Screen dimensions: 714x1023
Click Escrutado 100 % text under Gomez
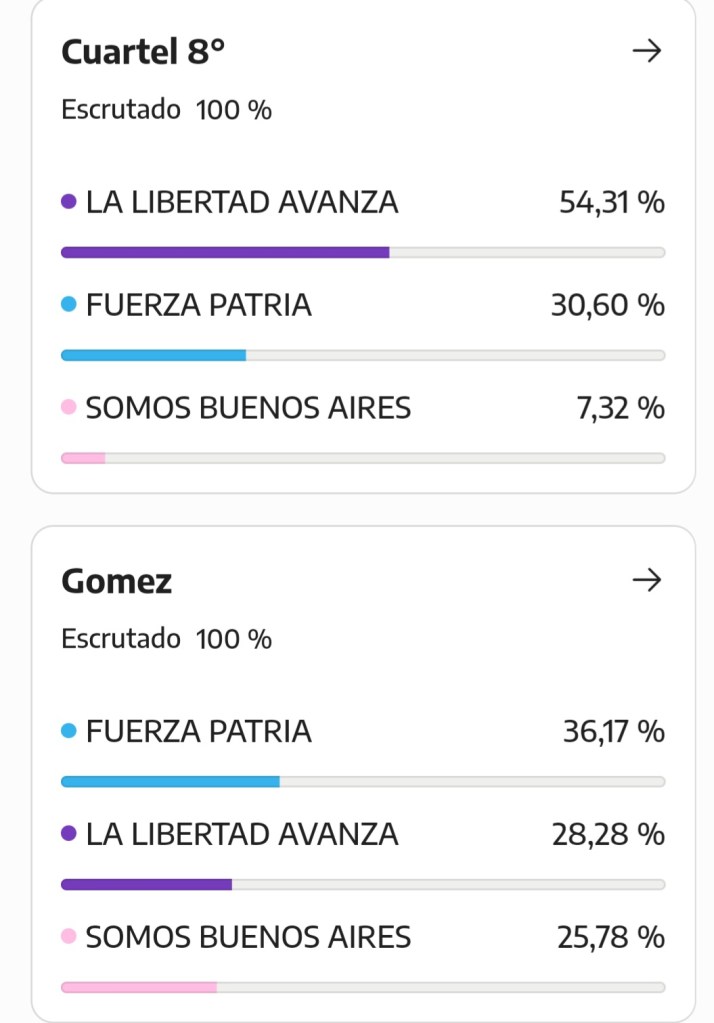tap(166, 638)
